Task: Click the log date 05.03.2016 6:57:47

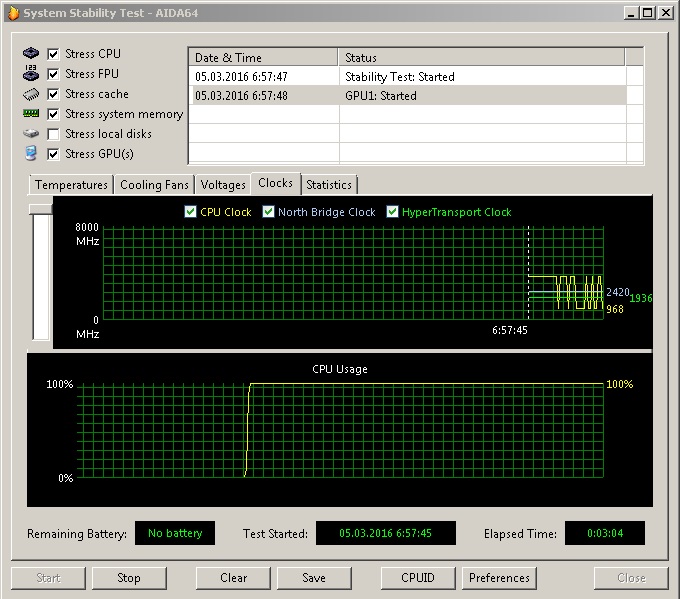Action: pos(241,77)
